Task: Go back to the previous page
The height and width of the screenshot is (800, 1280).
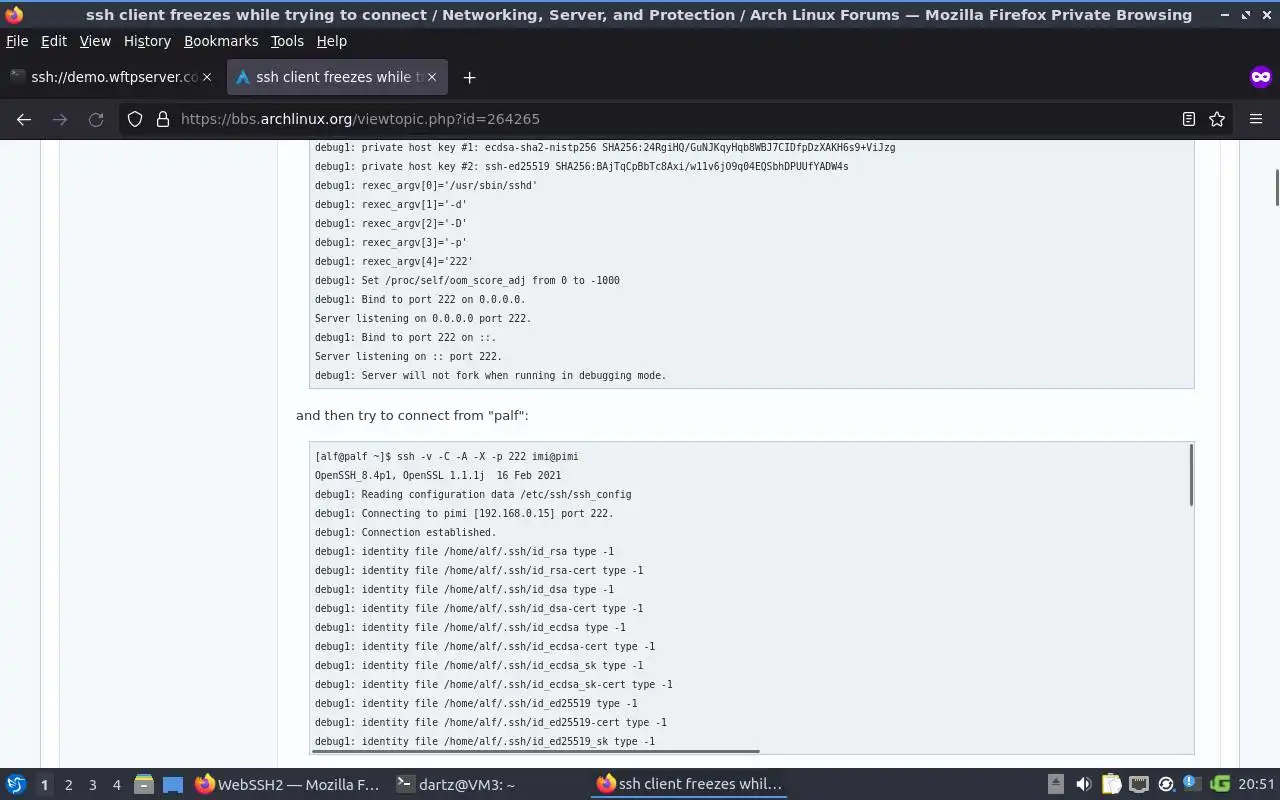Action: click(24, 119)
